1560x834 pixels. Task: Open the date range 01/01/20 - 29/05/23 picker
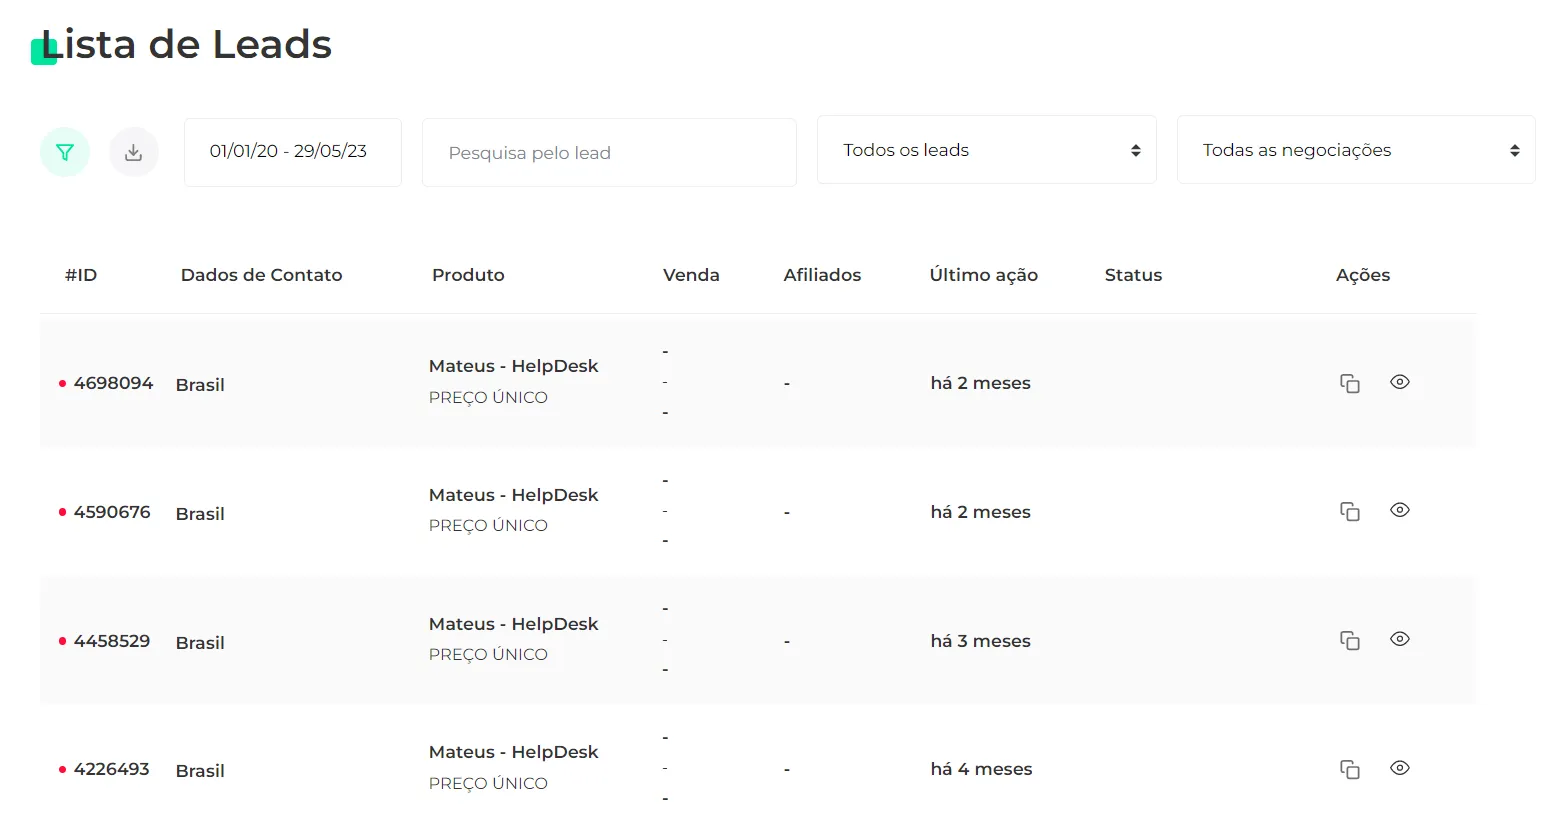(293, 152)
